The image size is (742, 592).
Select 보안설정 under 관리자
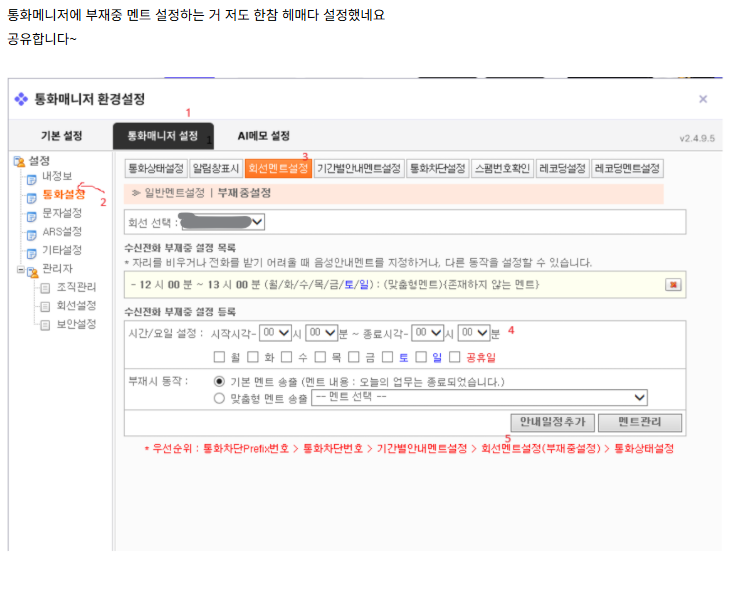[76, 324]
